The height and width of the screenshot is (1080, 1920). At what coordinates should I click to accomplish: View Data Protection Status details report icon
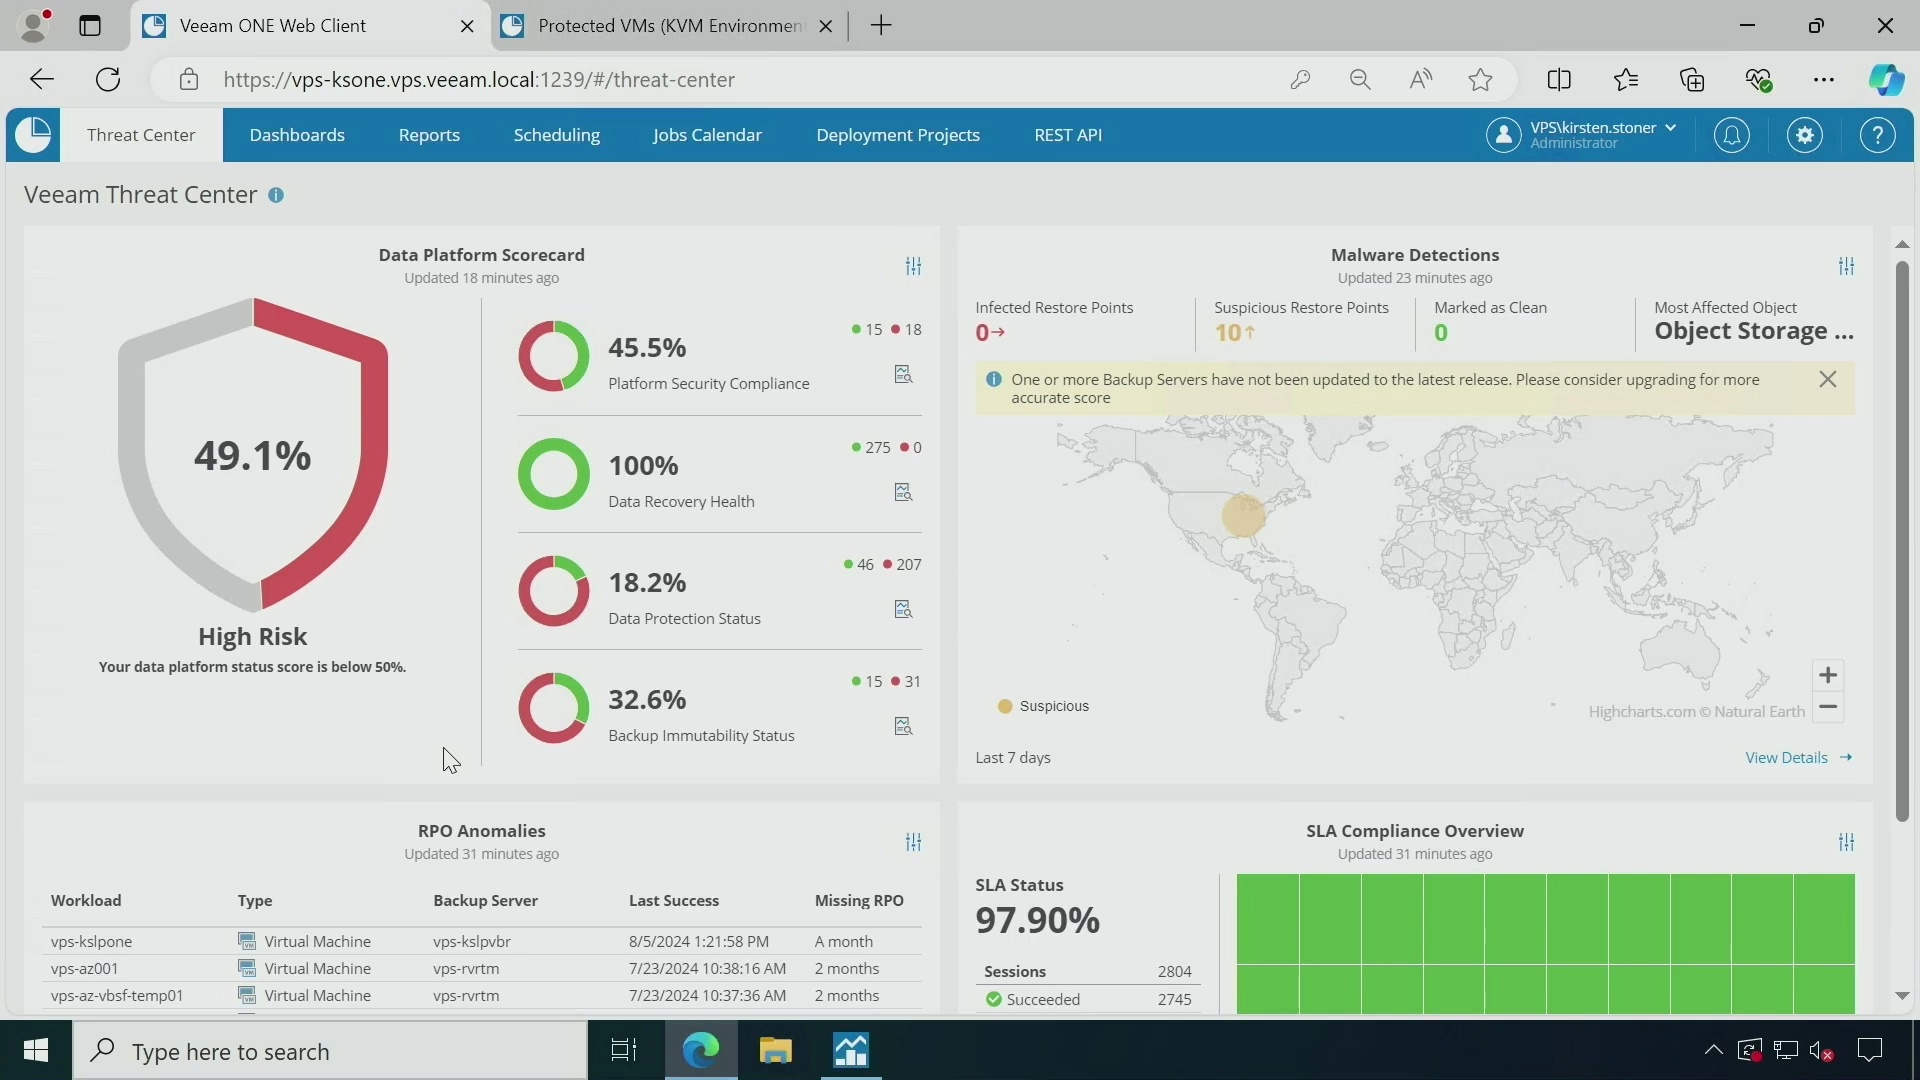[x=903, y=609]
